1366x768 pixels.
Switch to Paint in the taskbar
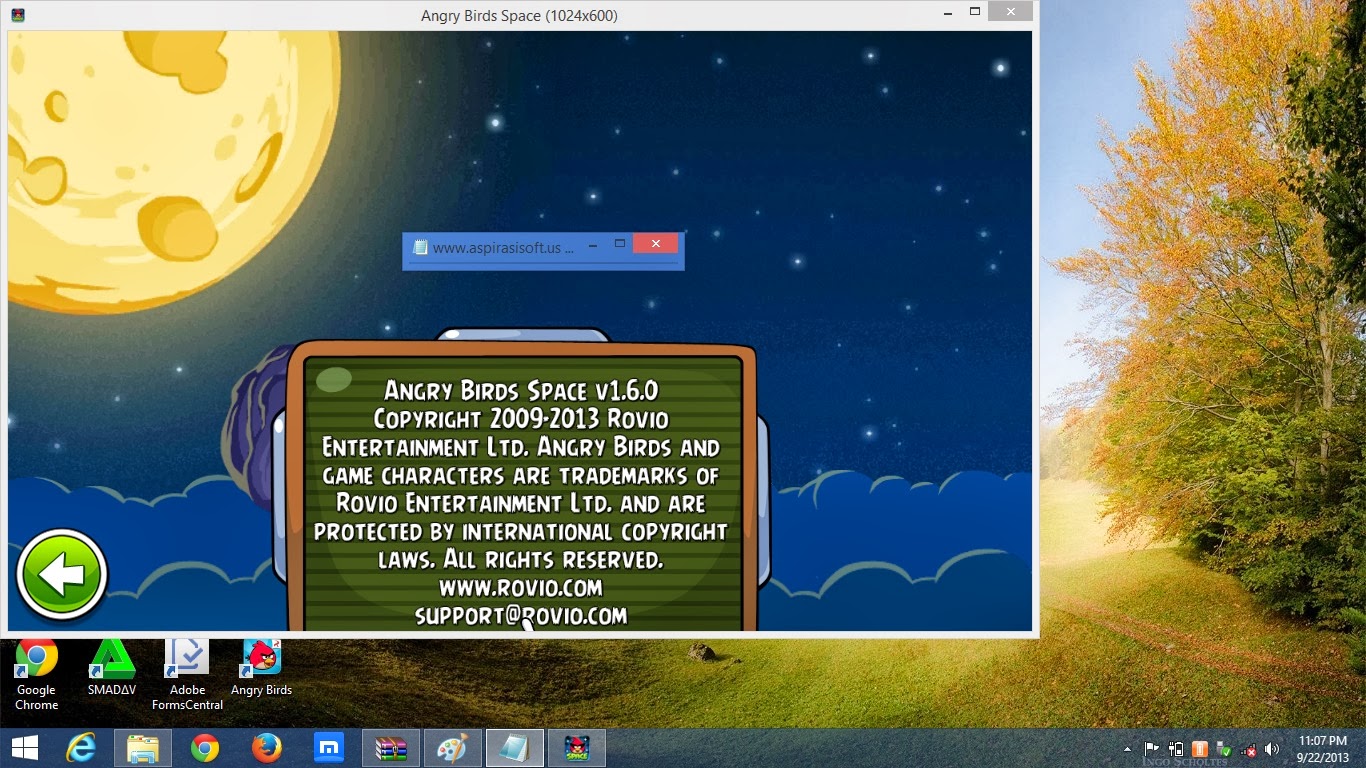[x=453, y=748]
